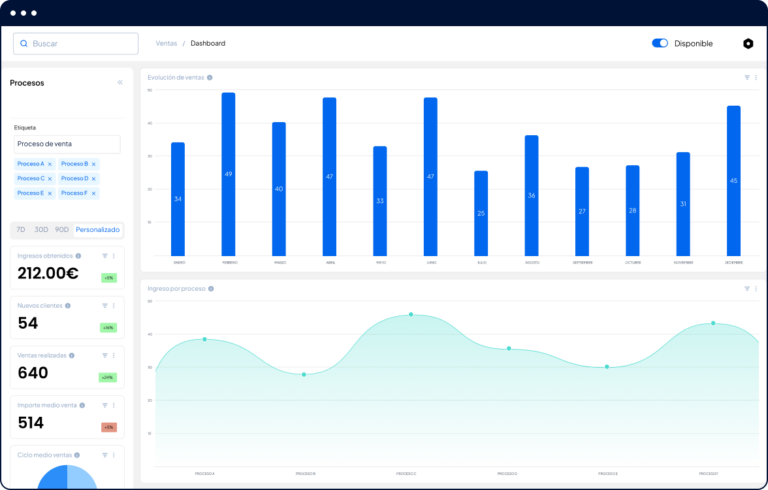Collapse the Procesos sidebar panel
The width and height of the screenshot is (768, 490).
[x=120, y=82]
